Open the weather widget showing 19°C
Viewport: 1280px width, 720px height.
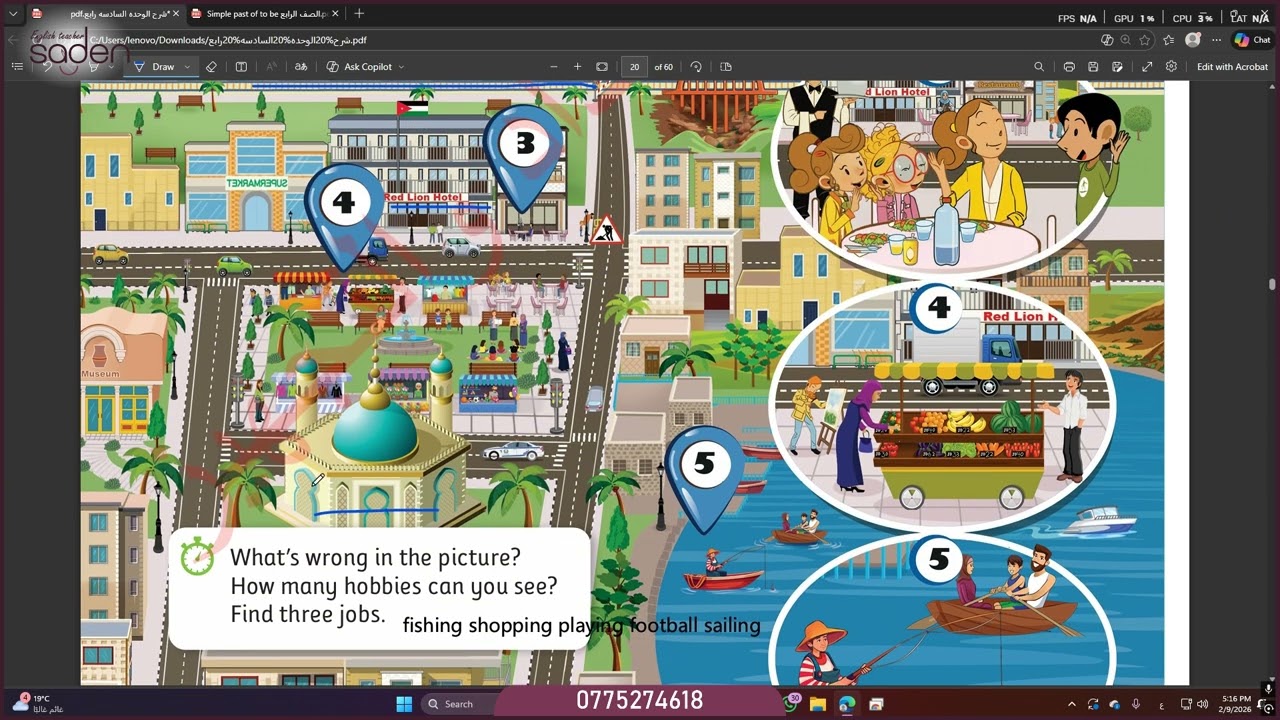click(37, 704)
